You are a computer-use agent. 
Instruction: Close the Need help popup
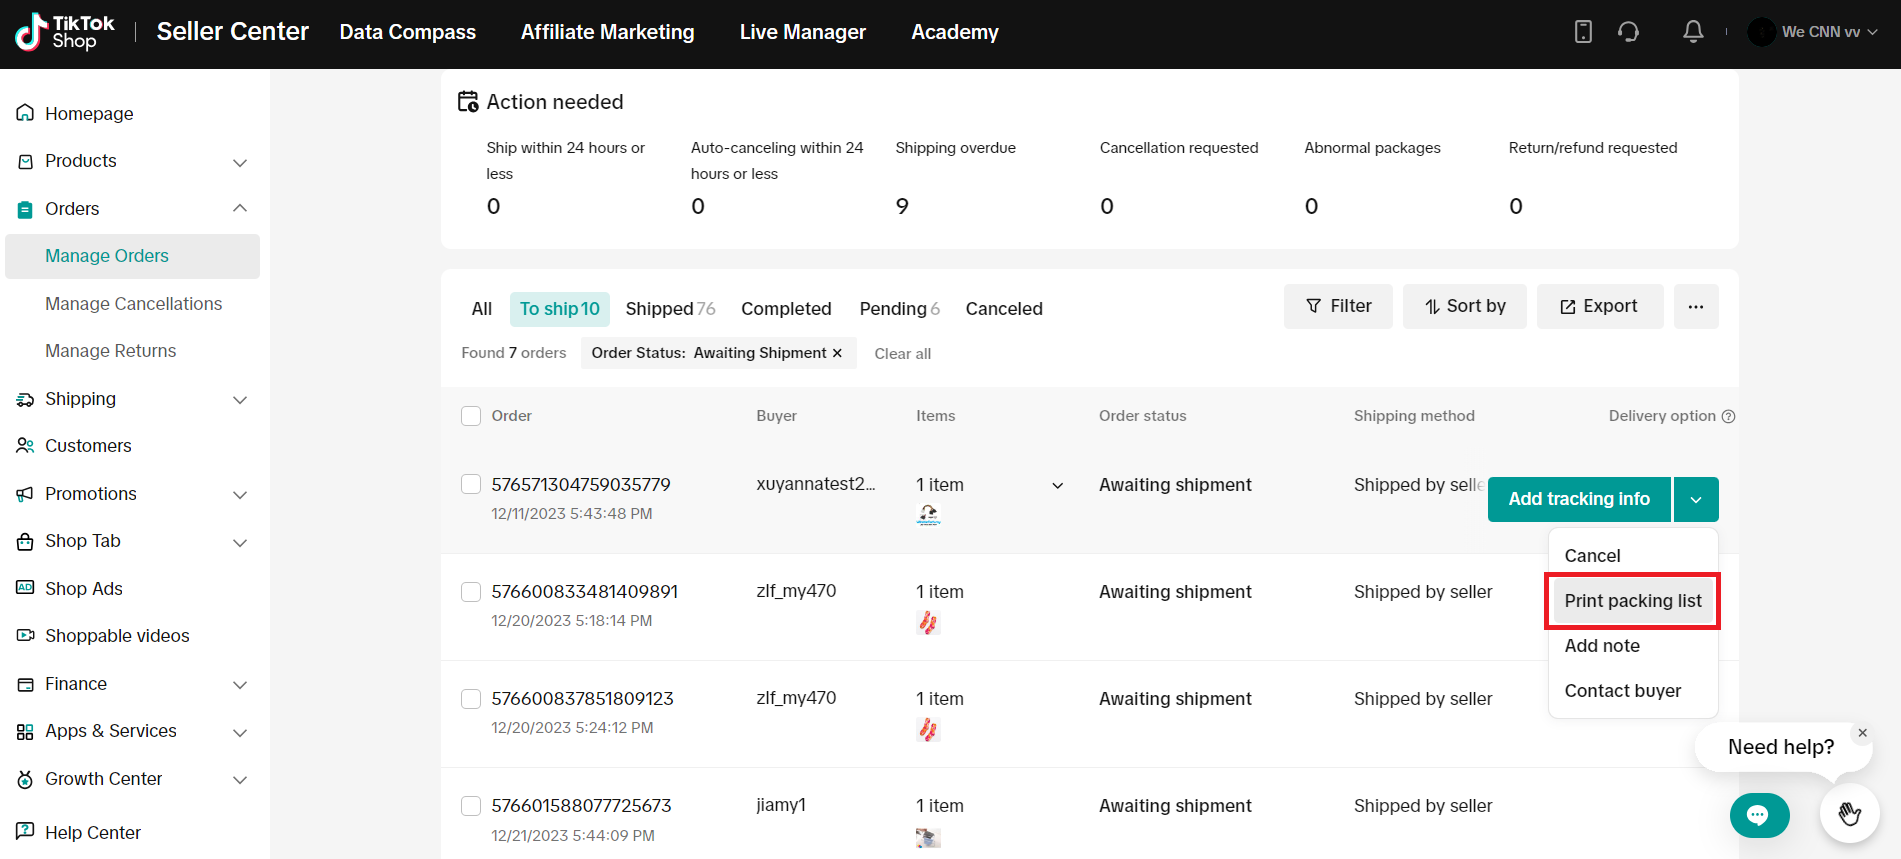[1862, 733]
